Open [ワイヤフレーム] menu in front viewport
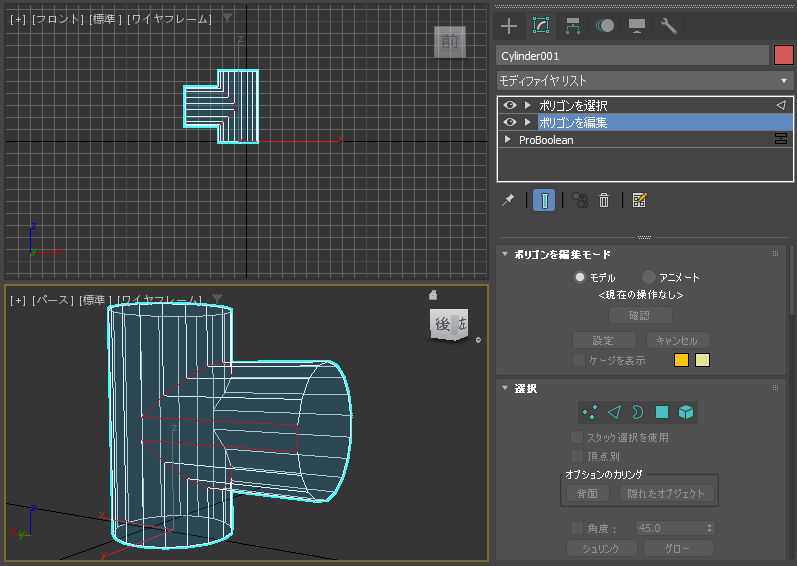Image resolution: width=797 pixels, height=566 pixels. coord(169,19)
